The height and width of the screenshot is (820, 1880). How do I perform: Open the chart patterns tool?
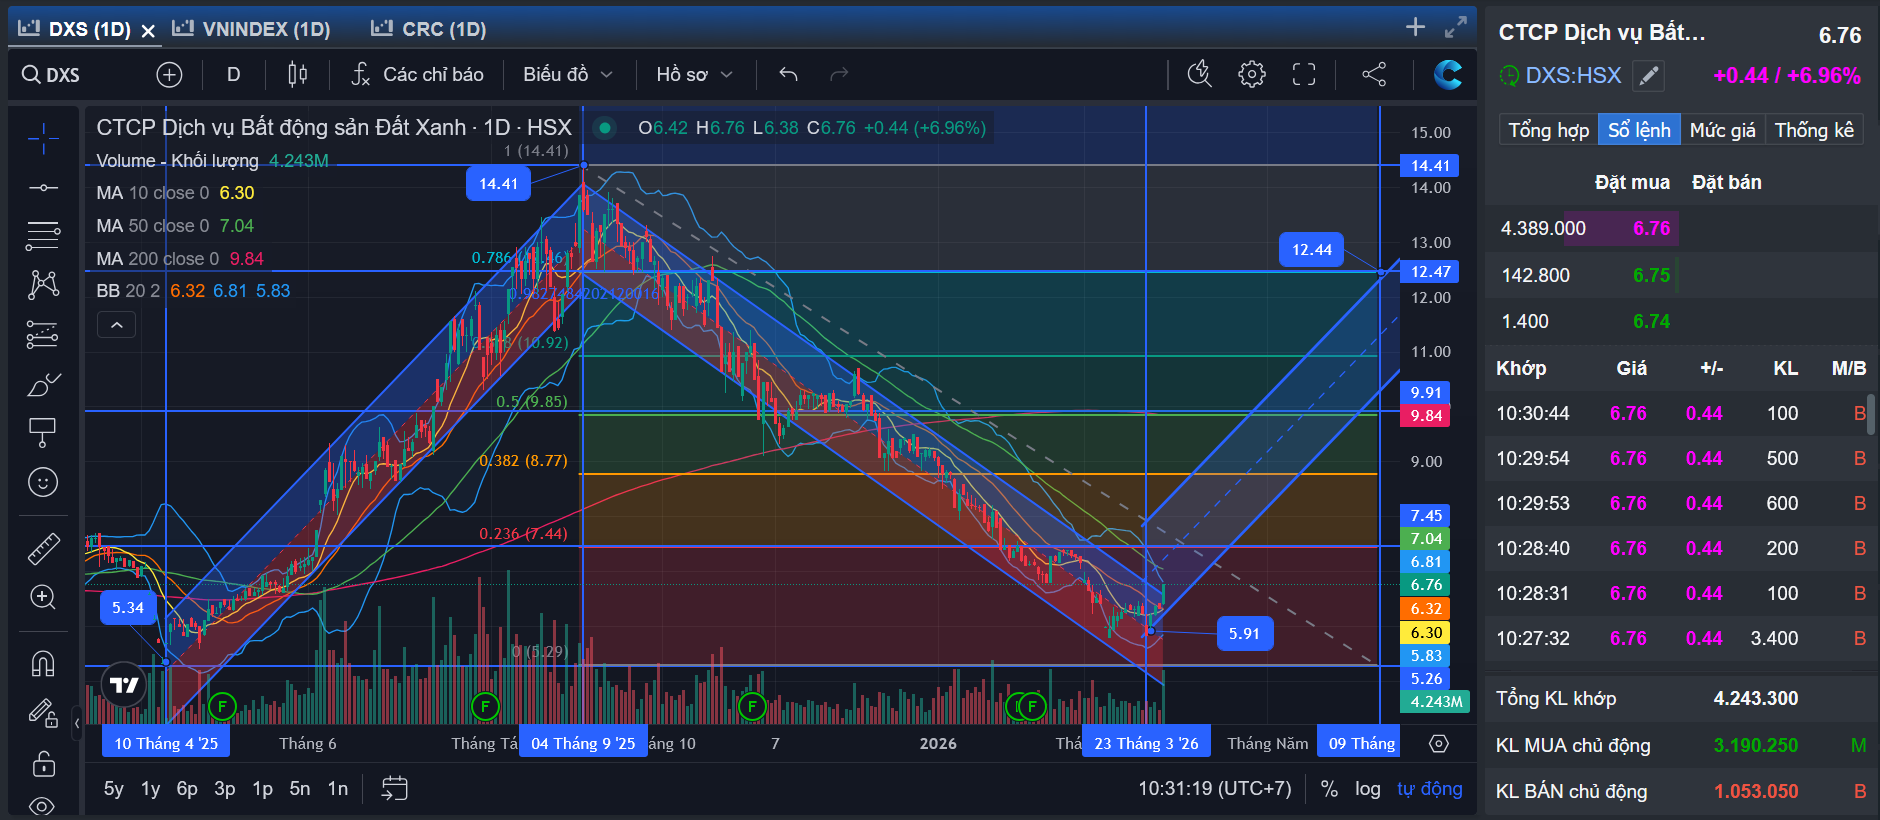(43, 285)
